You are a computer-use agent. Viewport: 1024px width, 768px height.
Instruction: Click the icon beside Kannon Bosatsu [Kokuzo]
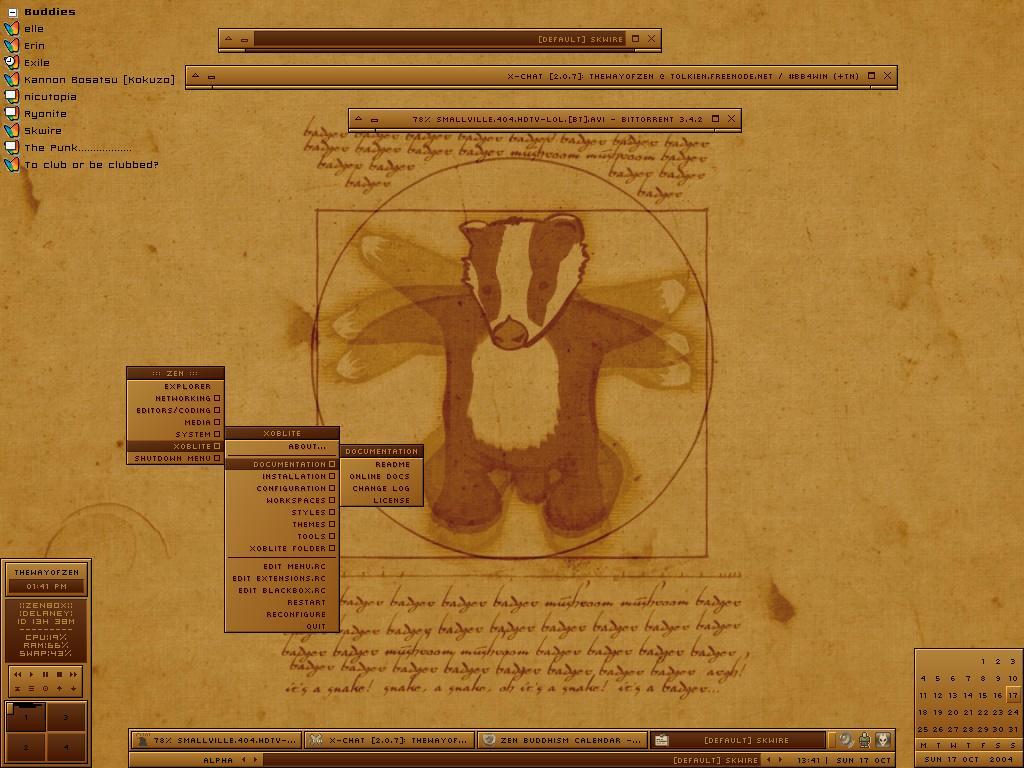click(x=12, y=80)
